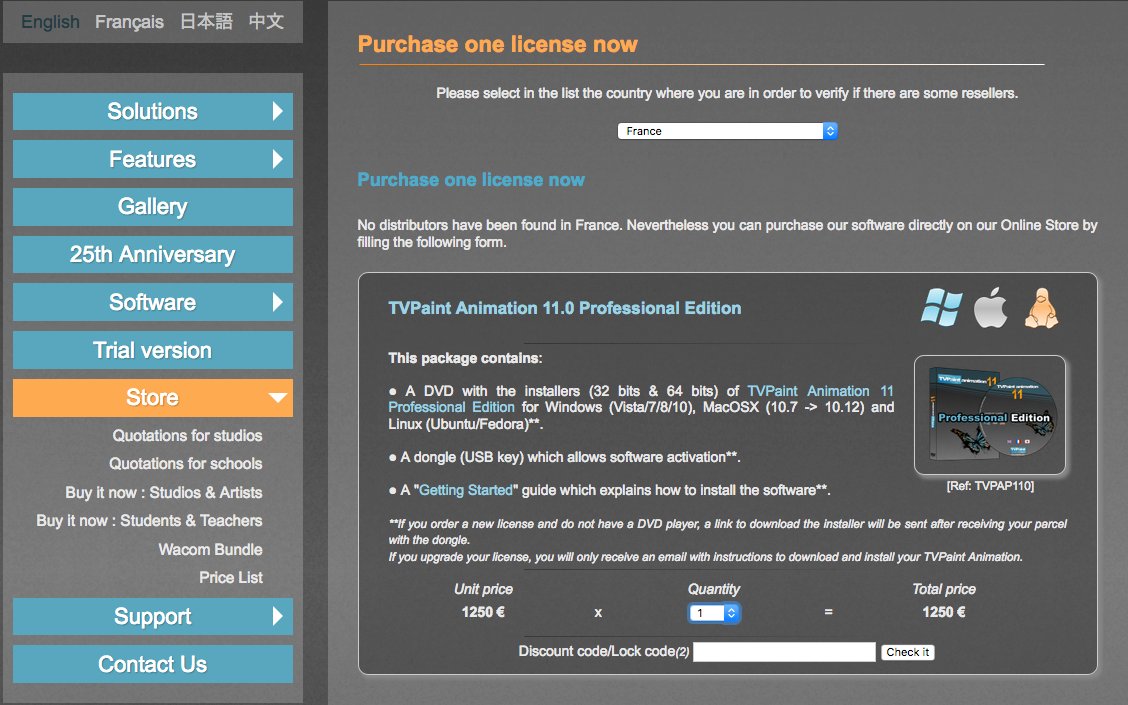
Task: Go to the Trial version page
Action: point(153,350)
